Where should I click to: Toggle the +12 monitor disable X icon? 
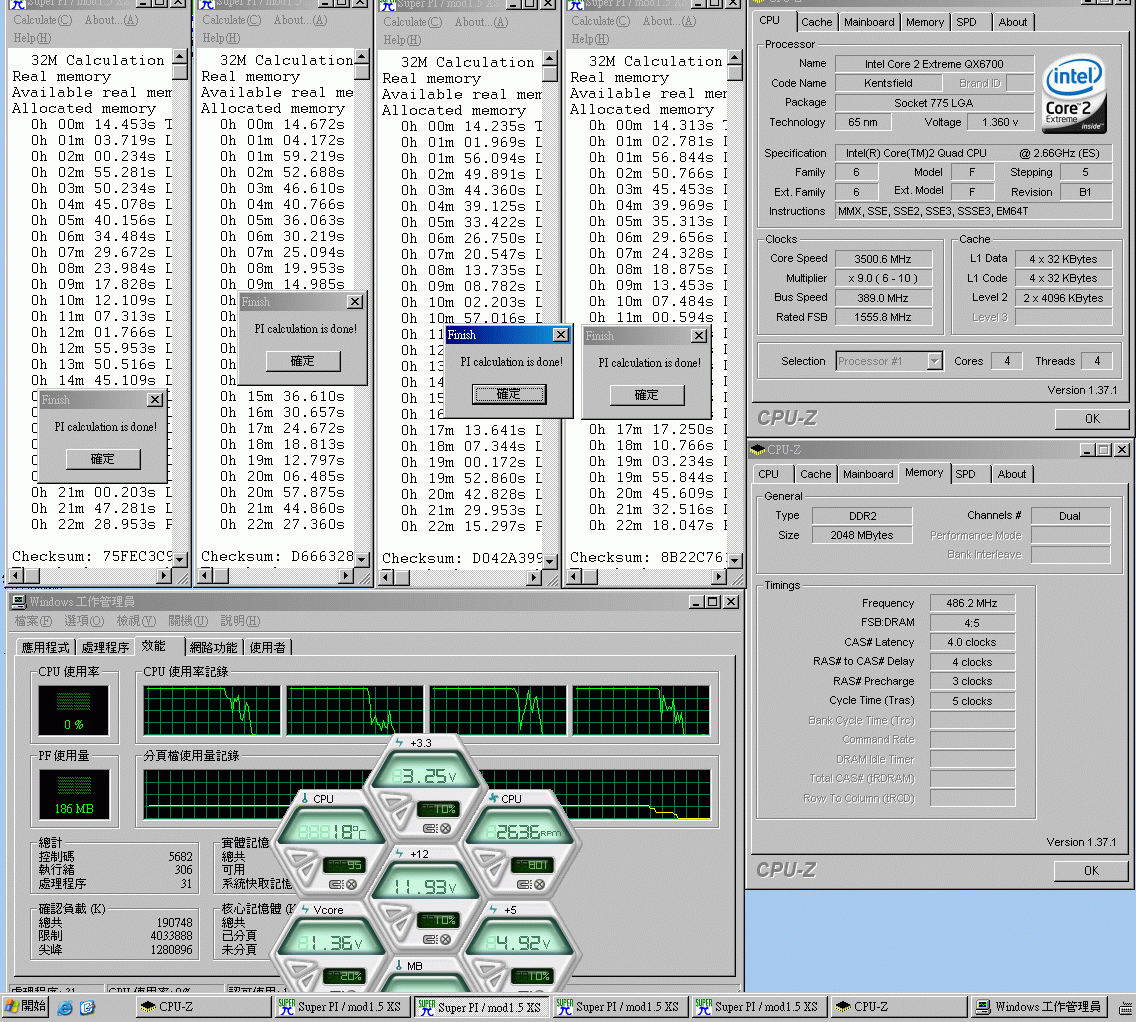tap(446, 939)
